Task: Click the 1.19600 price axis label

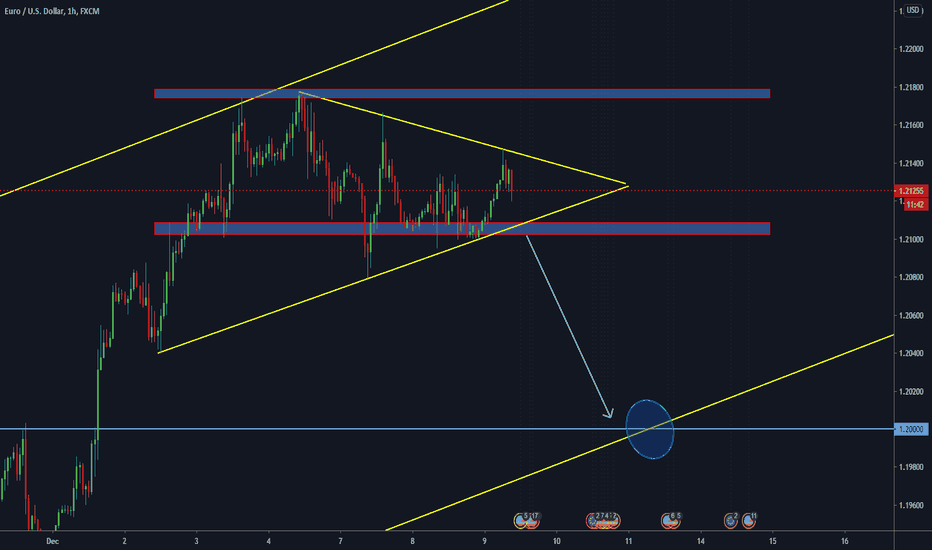Action: (911, 505)
